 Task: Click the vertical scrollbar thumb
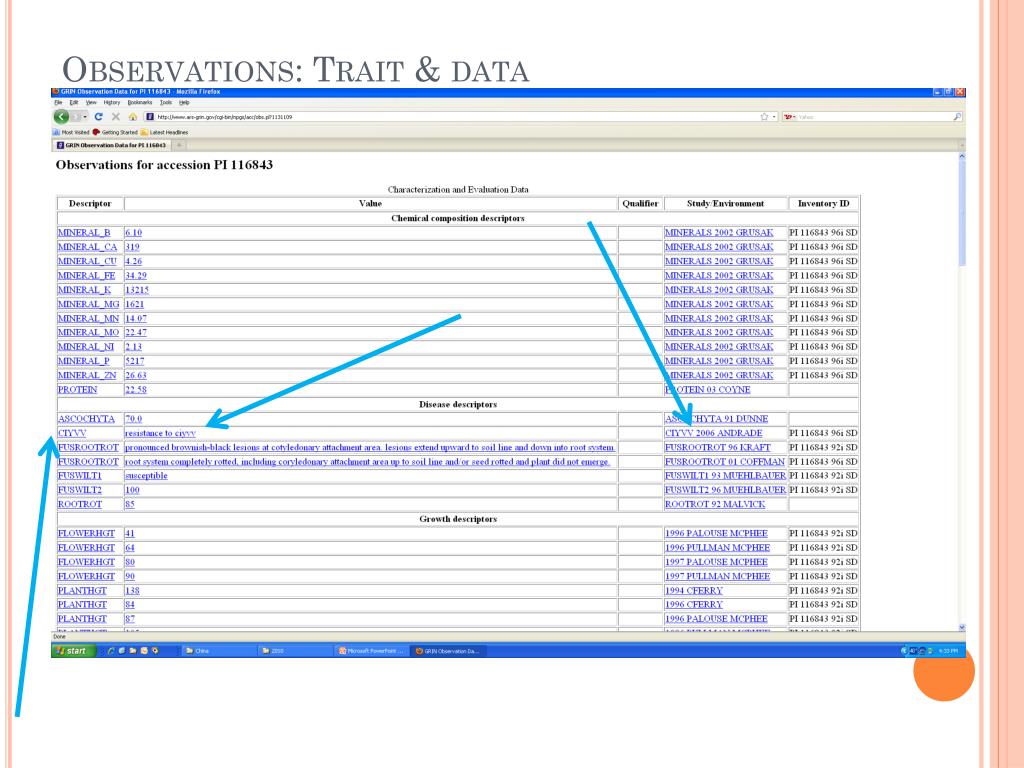click(x=961, y=212)
